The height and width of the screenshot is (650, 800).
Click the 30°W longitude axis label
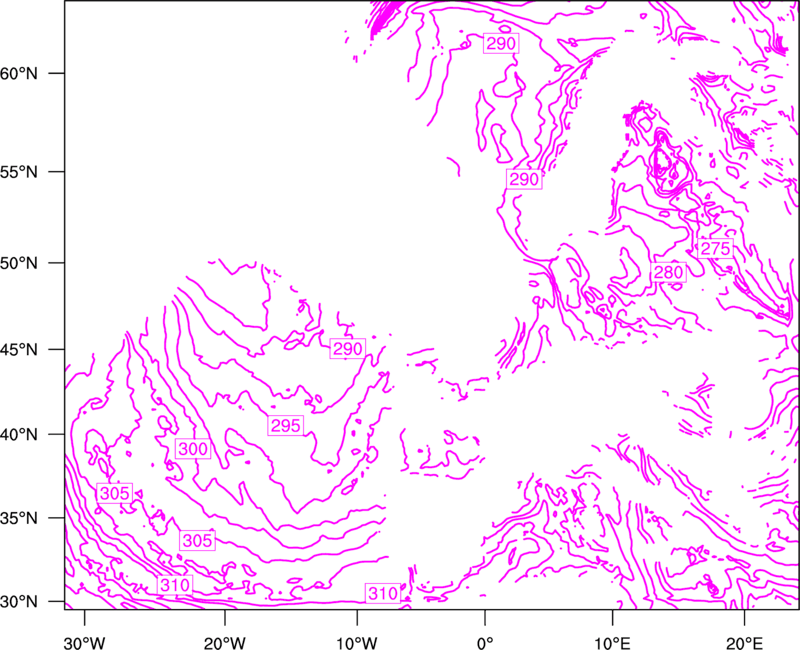click(85, 643)
